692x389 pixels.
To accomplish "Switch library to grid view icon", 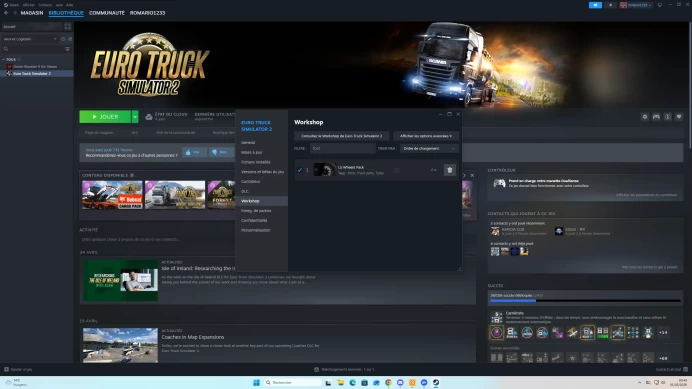I will click(68, 26).
